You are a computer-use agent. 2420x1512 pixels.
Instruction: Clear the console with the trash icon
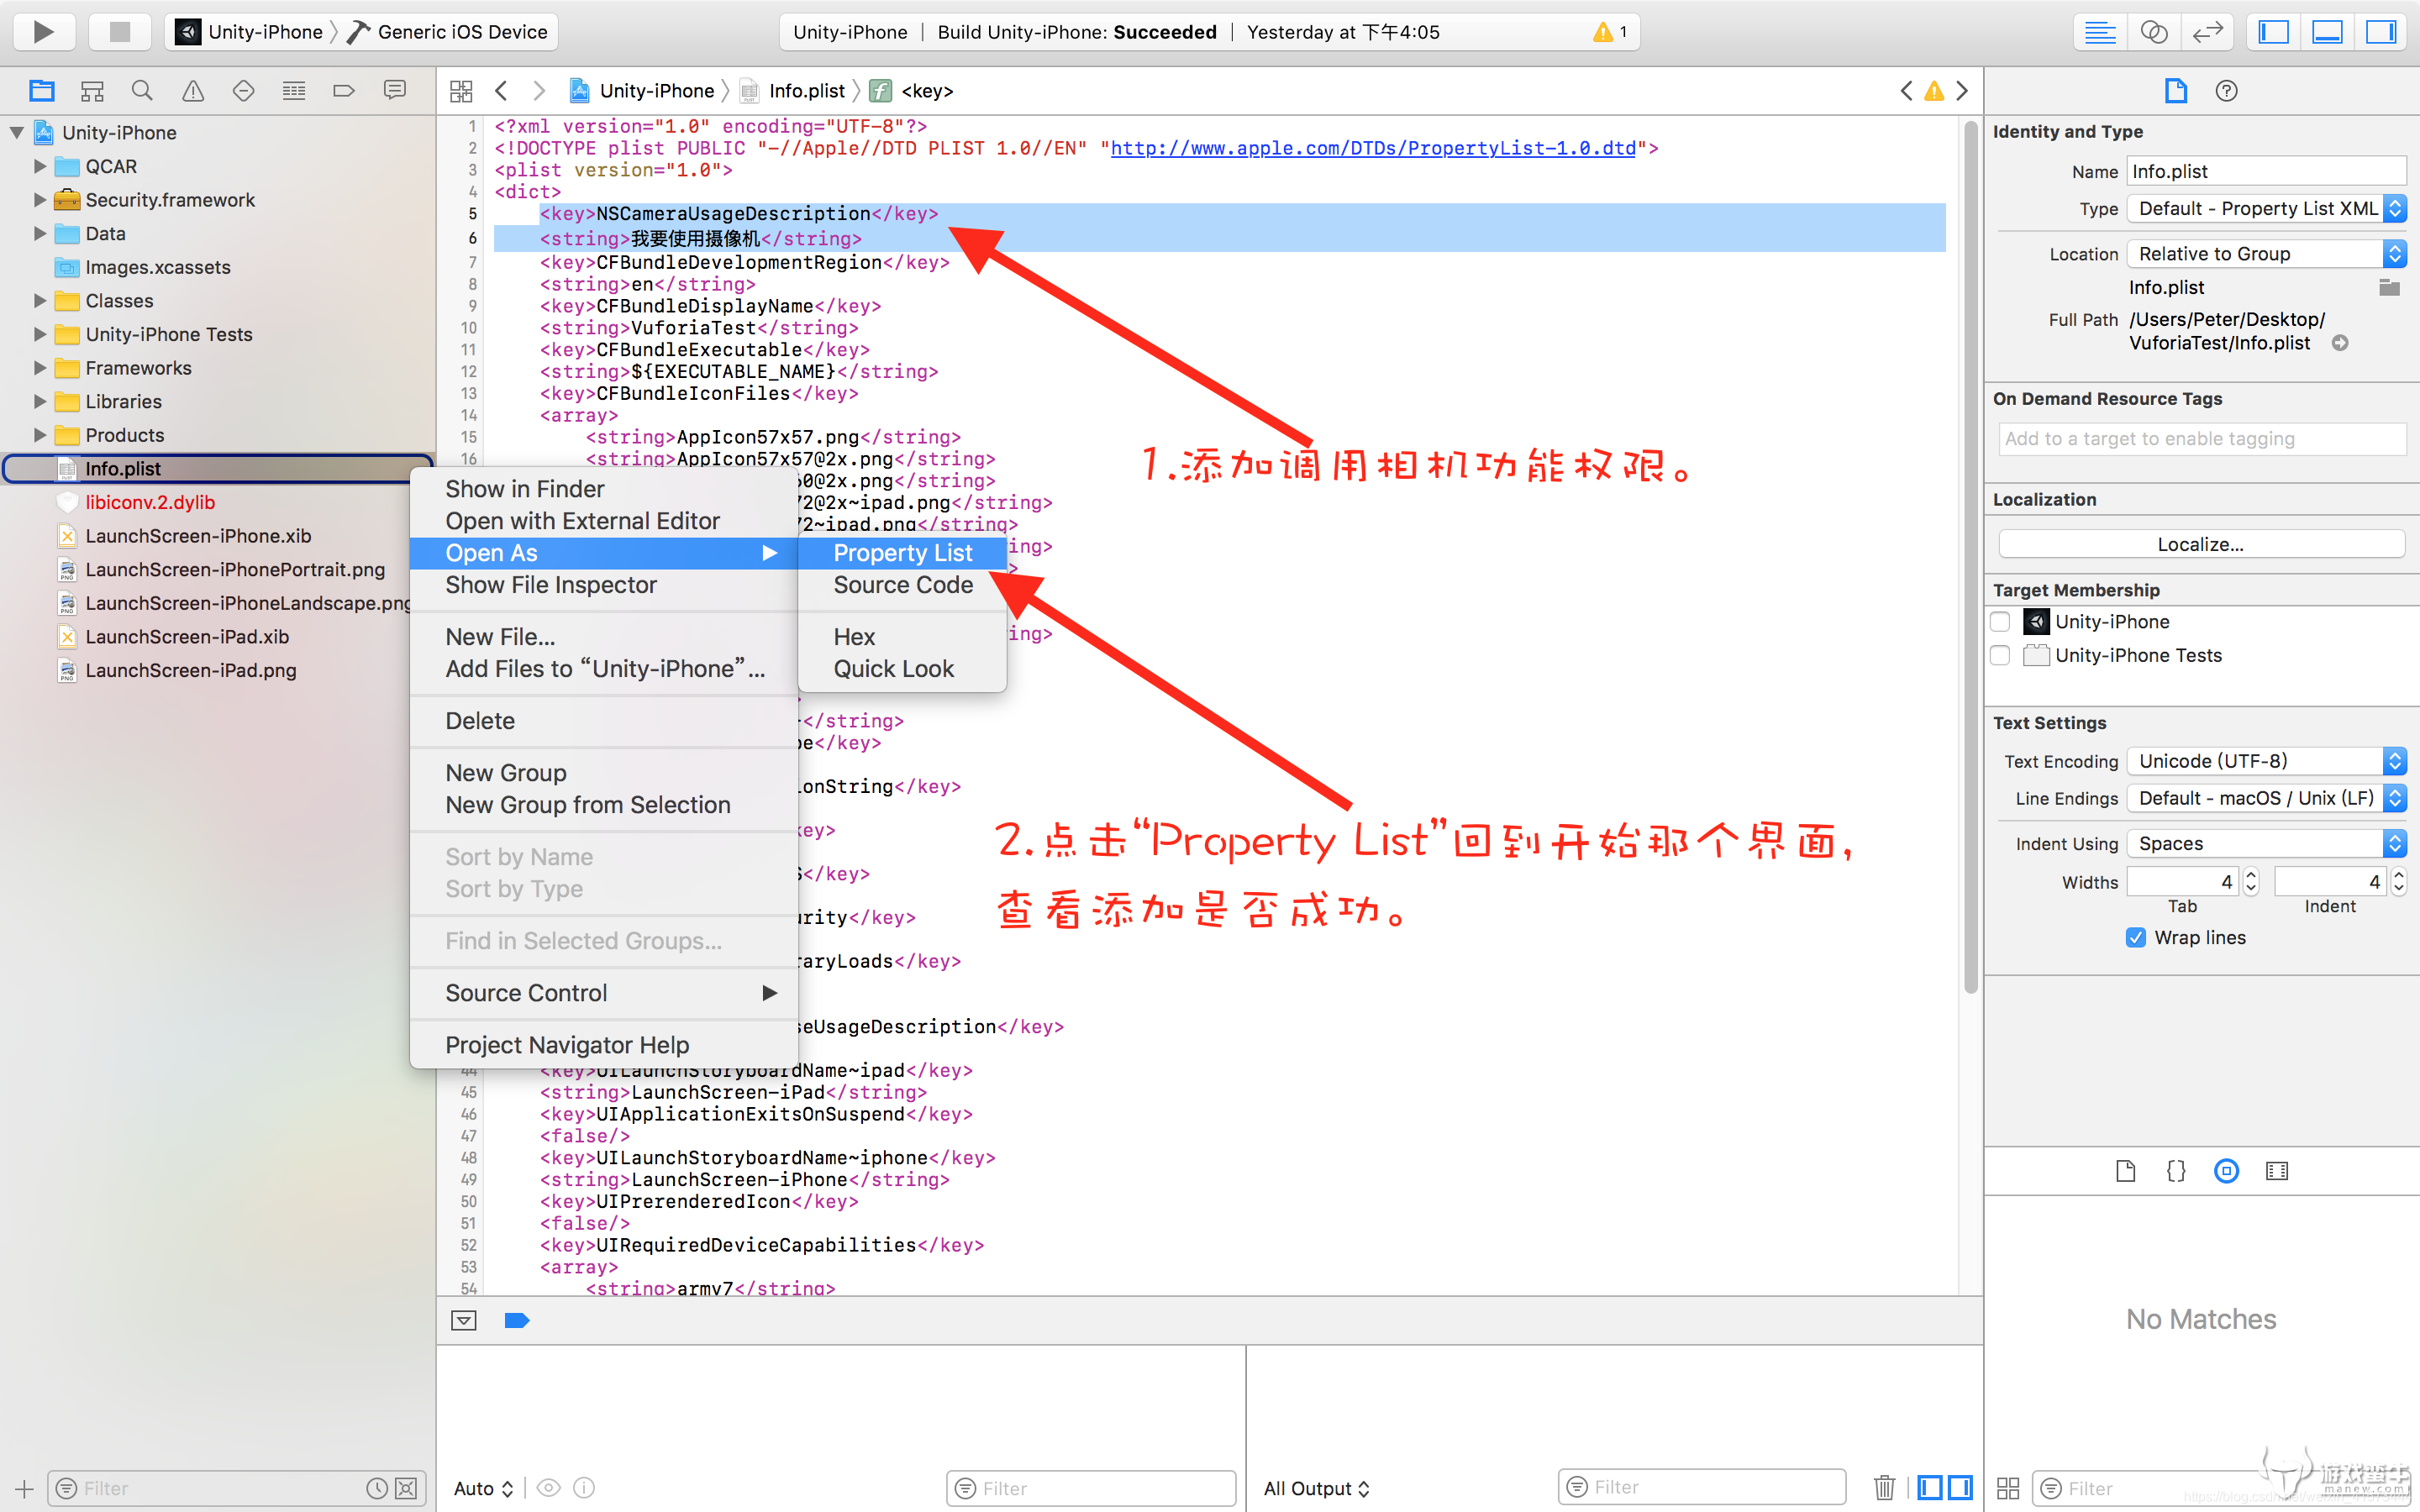(1884, 1487)
